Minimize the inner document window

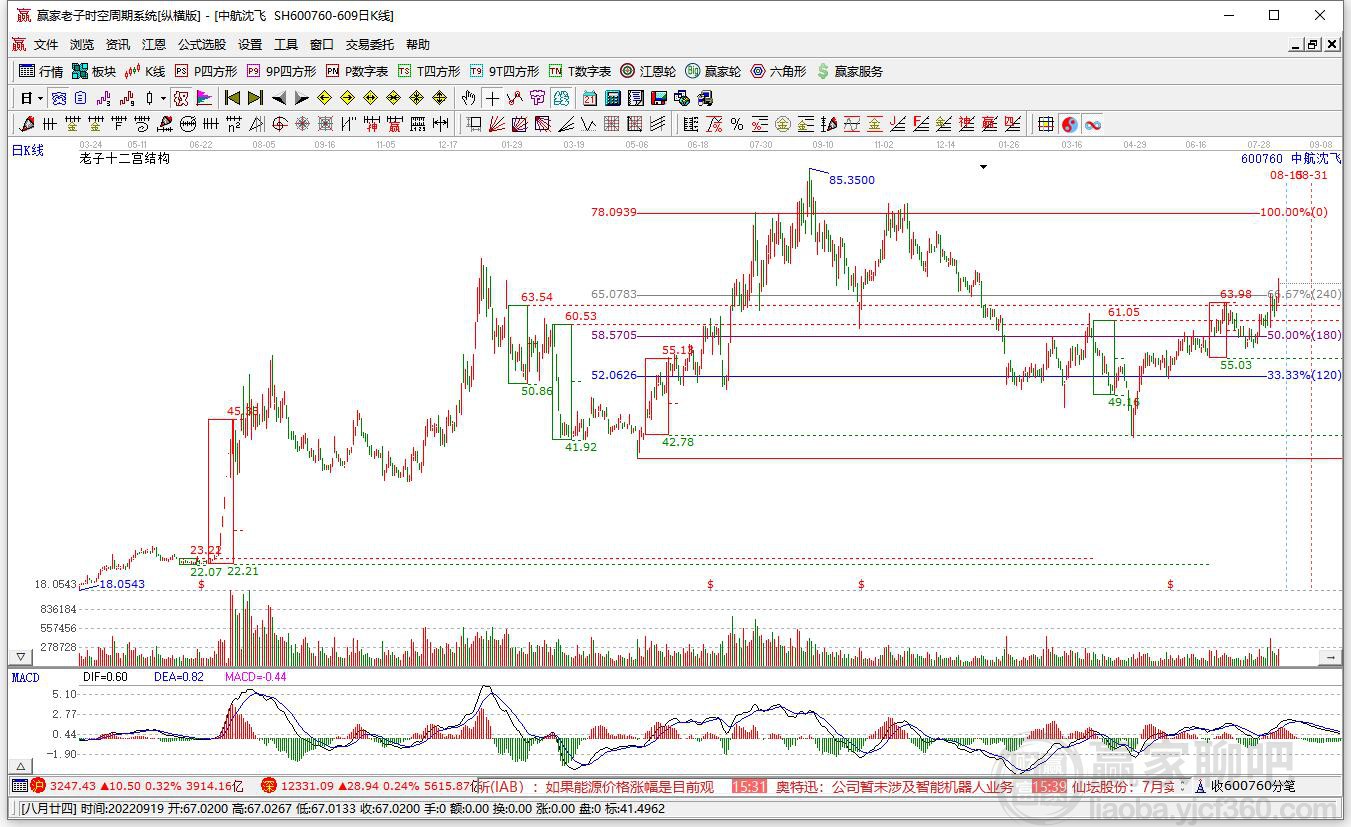(x=1296, y=44)
